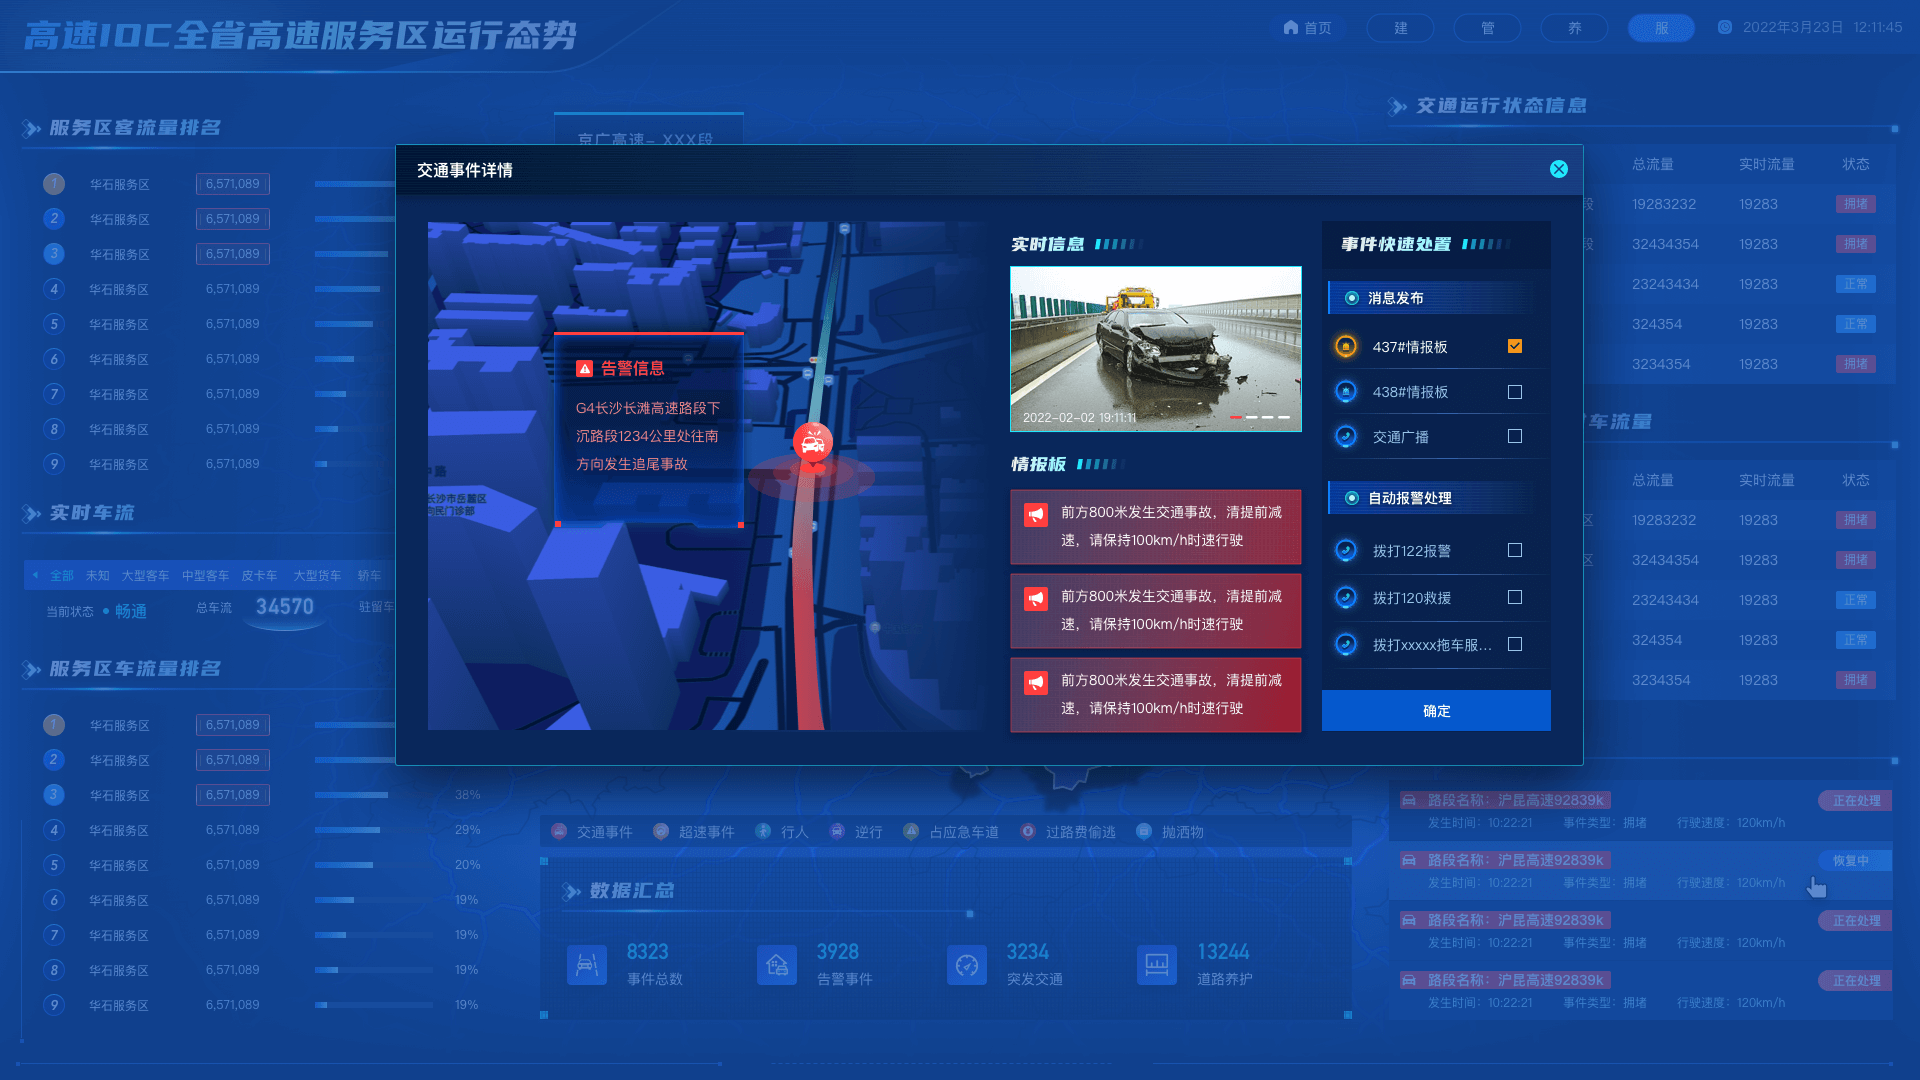Click the 437#情报板 signboard icon
Image resolution: width=1920 pixels, height=1080 pixels.
1345,346
